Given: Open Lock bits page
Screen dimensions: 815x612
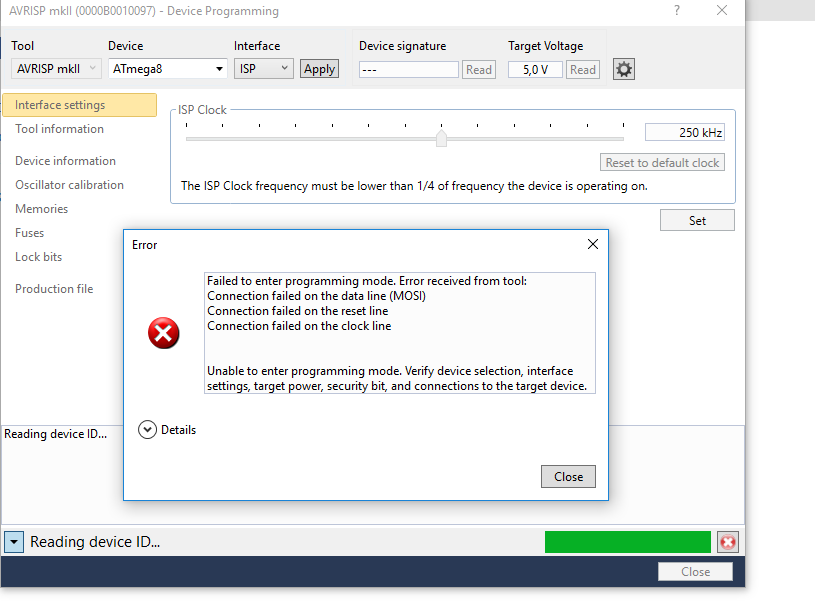Looking at the screenshot, I should [38, 257].
